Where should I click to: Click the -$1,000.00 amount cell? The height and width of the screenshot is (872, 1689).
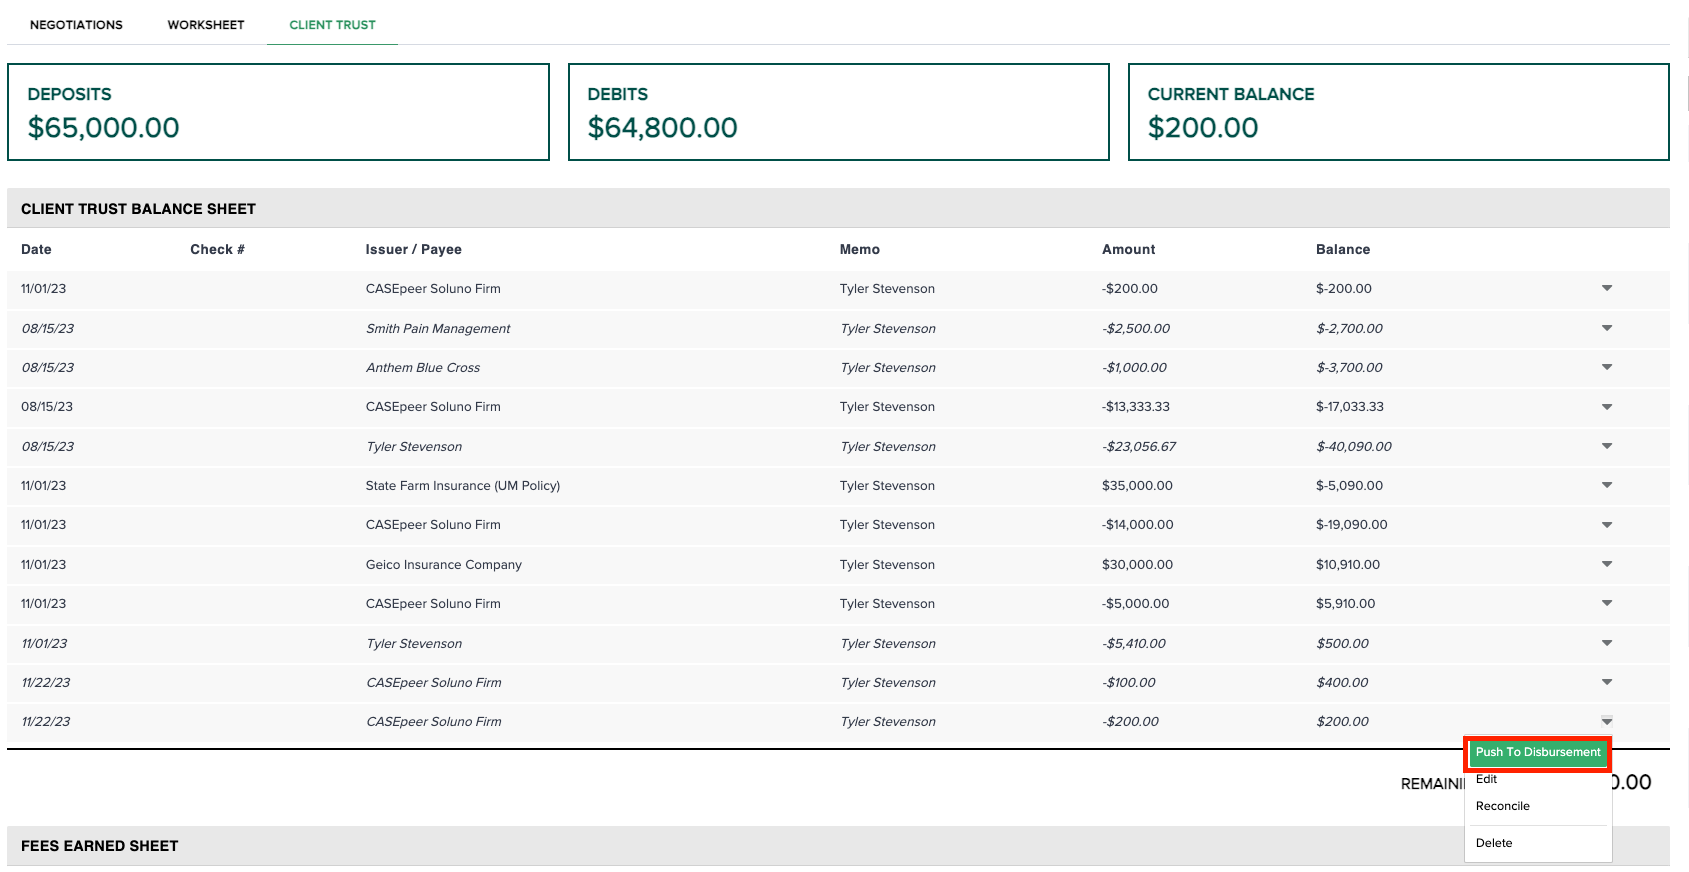pos(1134,367)
